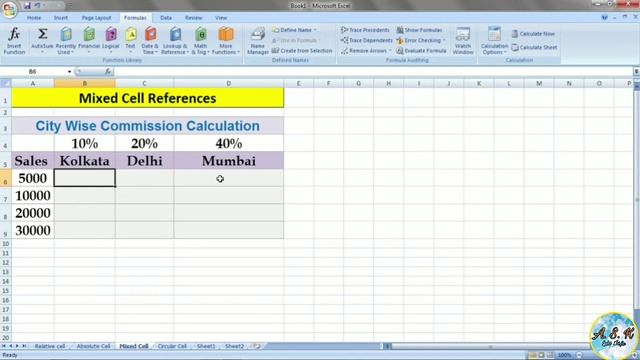Switch to the Data ribbon tab
Image resolution: width=640 pixels, height=360 pixels.
(166, 18)
